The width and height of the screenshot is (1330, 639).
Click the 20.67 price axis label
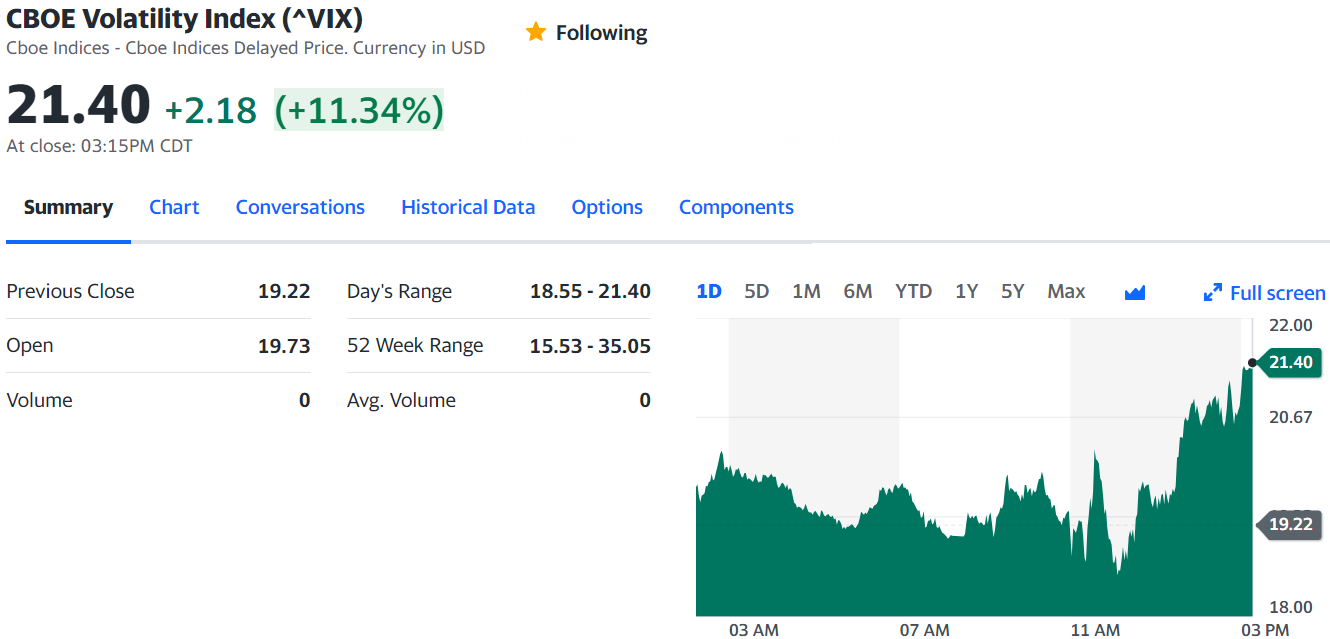(x=1290, y=417)
